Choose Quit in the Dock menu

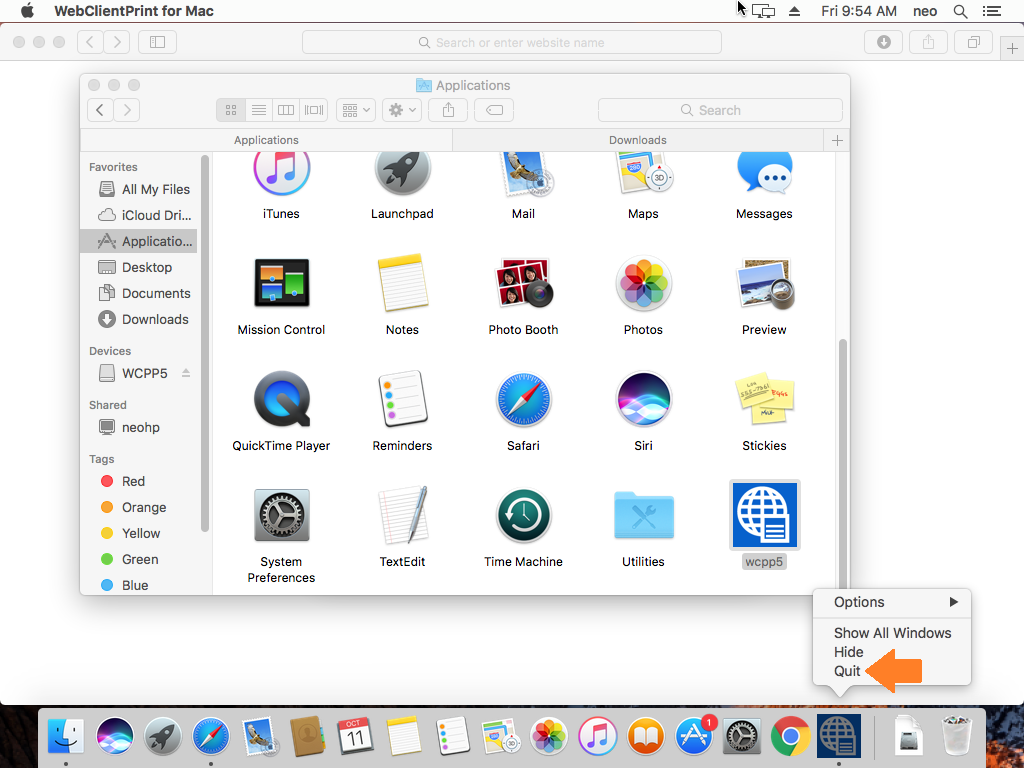click(x=847, y=671)
